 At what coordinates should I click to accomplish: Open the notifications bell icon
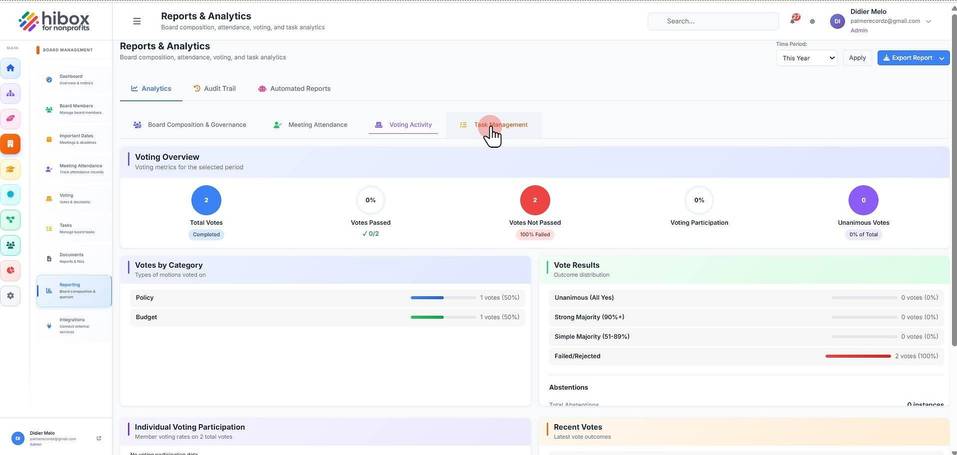[x=795, y=20]
